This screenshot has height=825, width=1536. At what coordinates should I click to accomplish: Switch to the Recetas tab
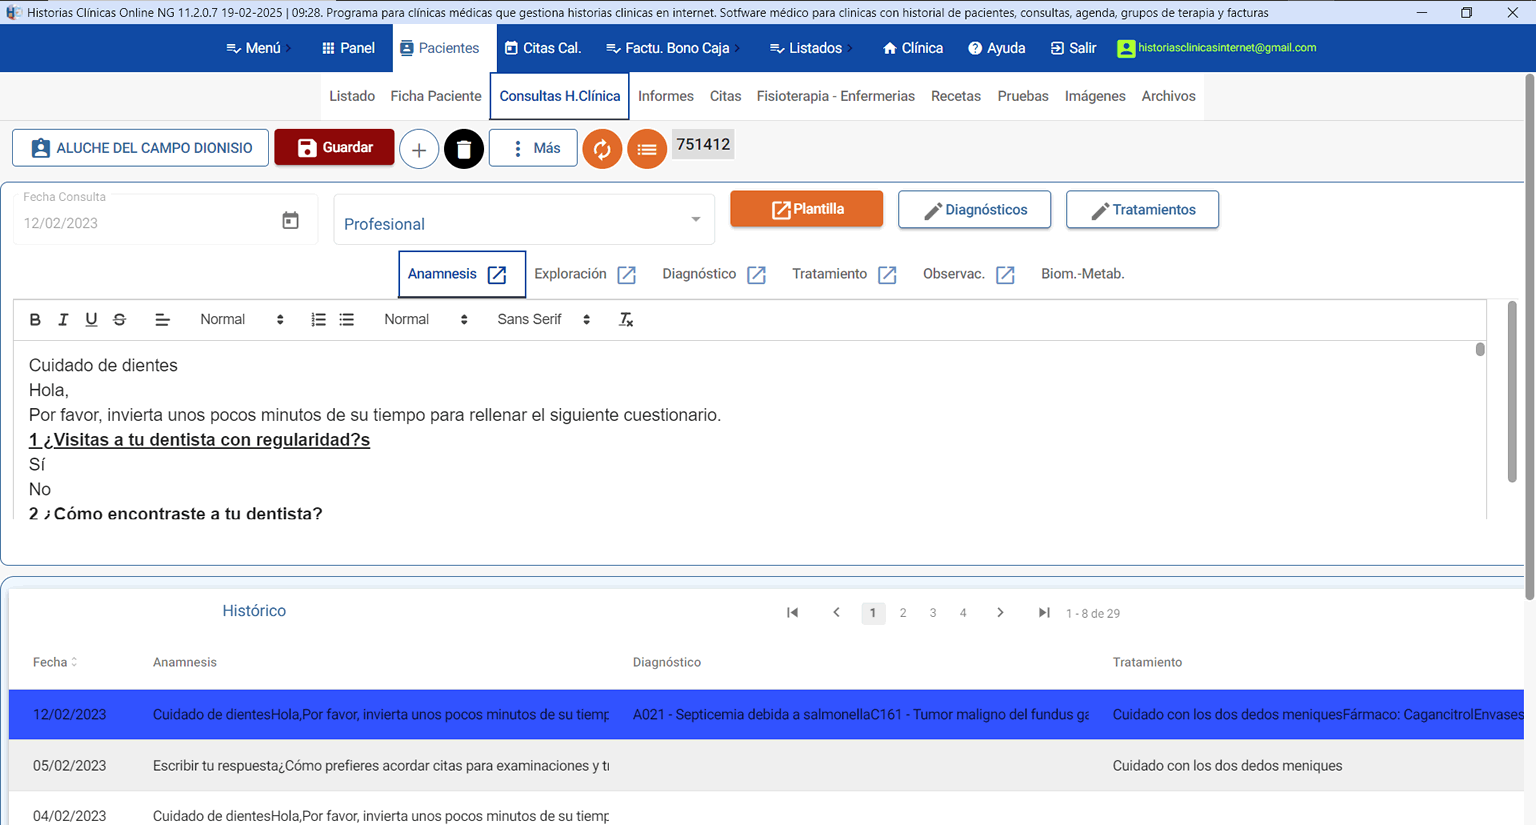coord(955,96)
